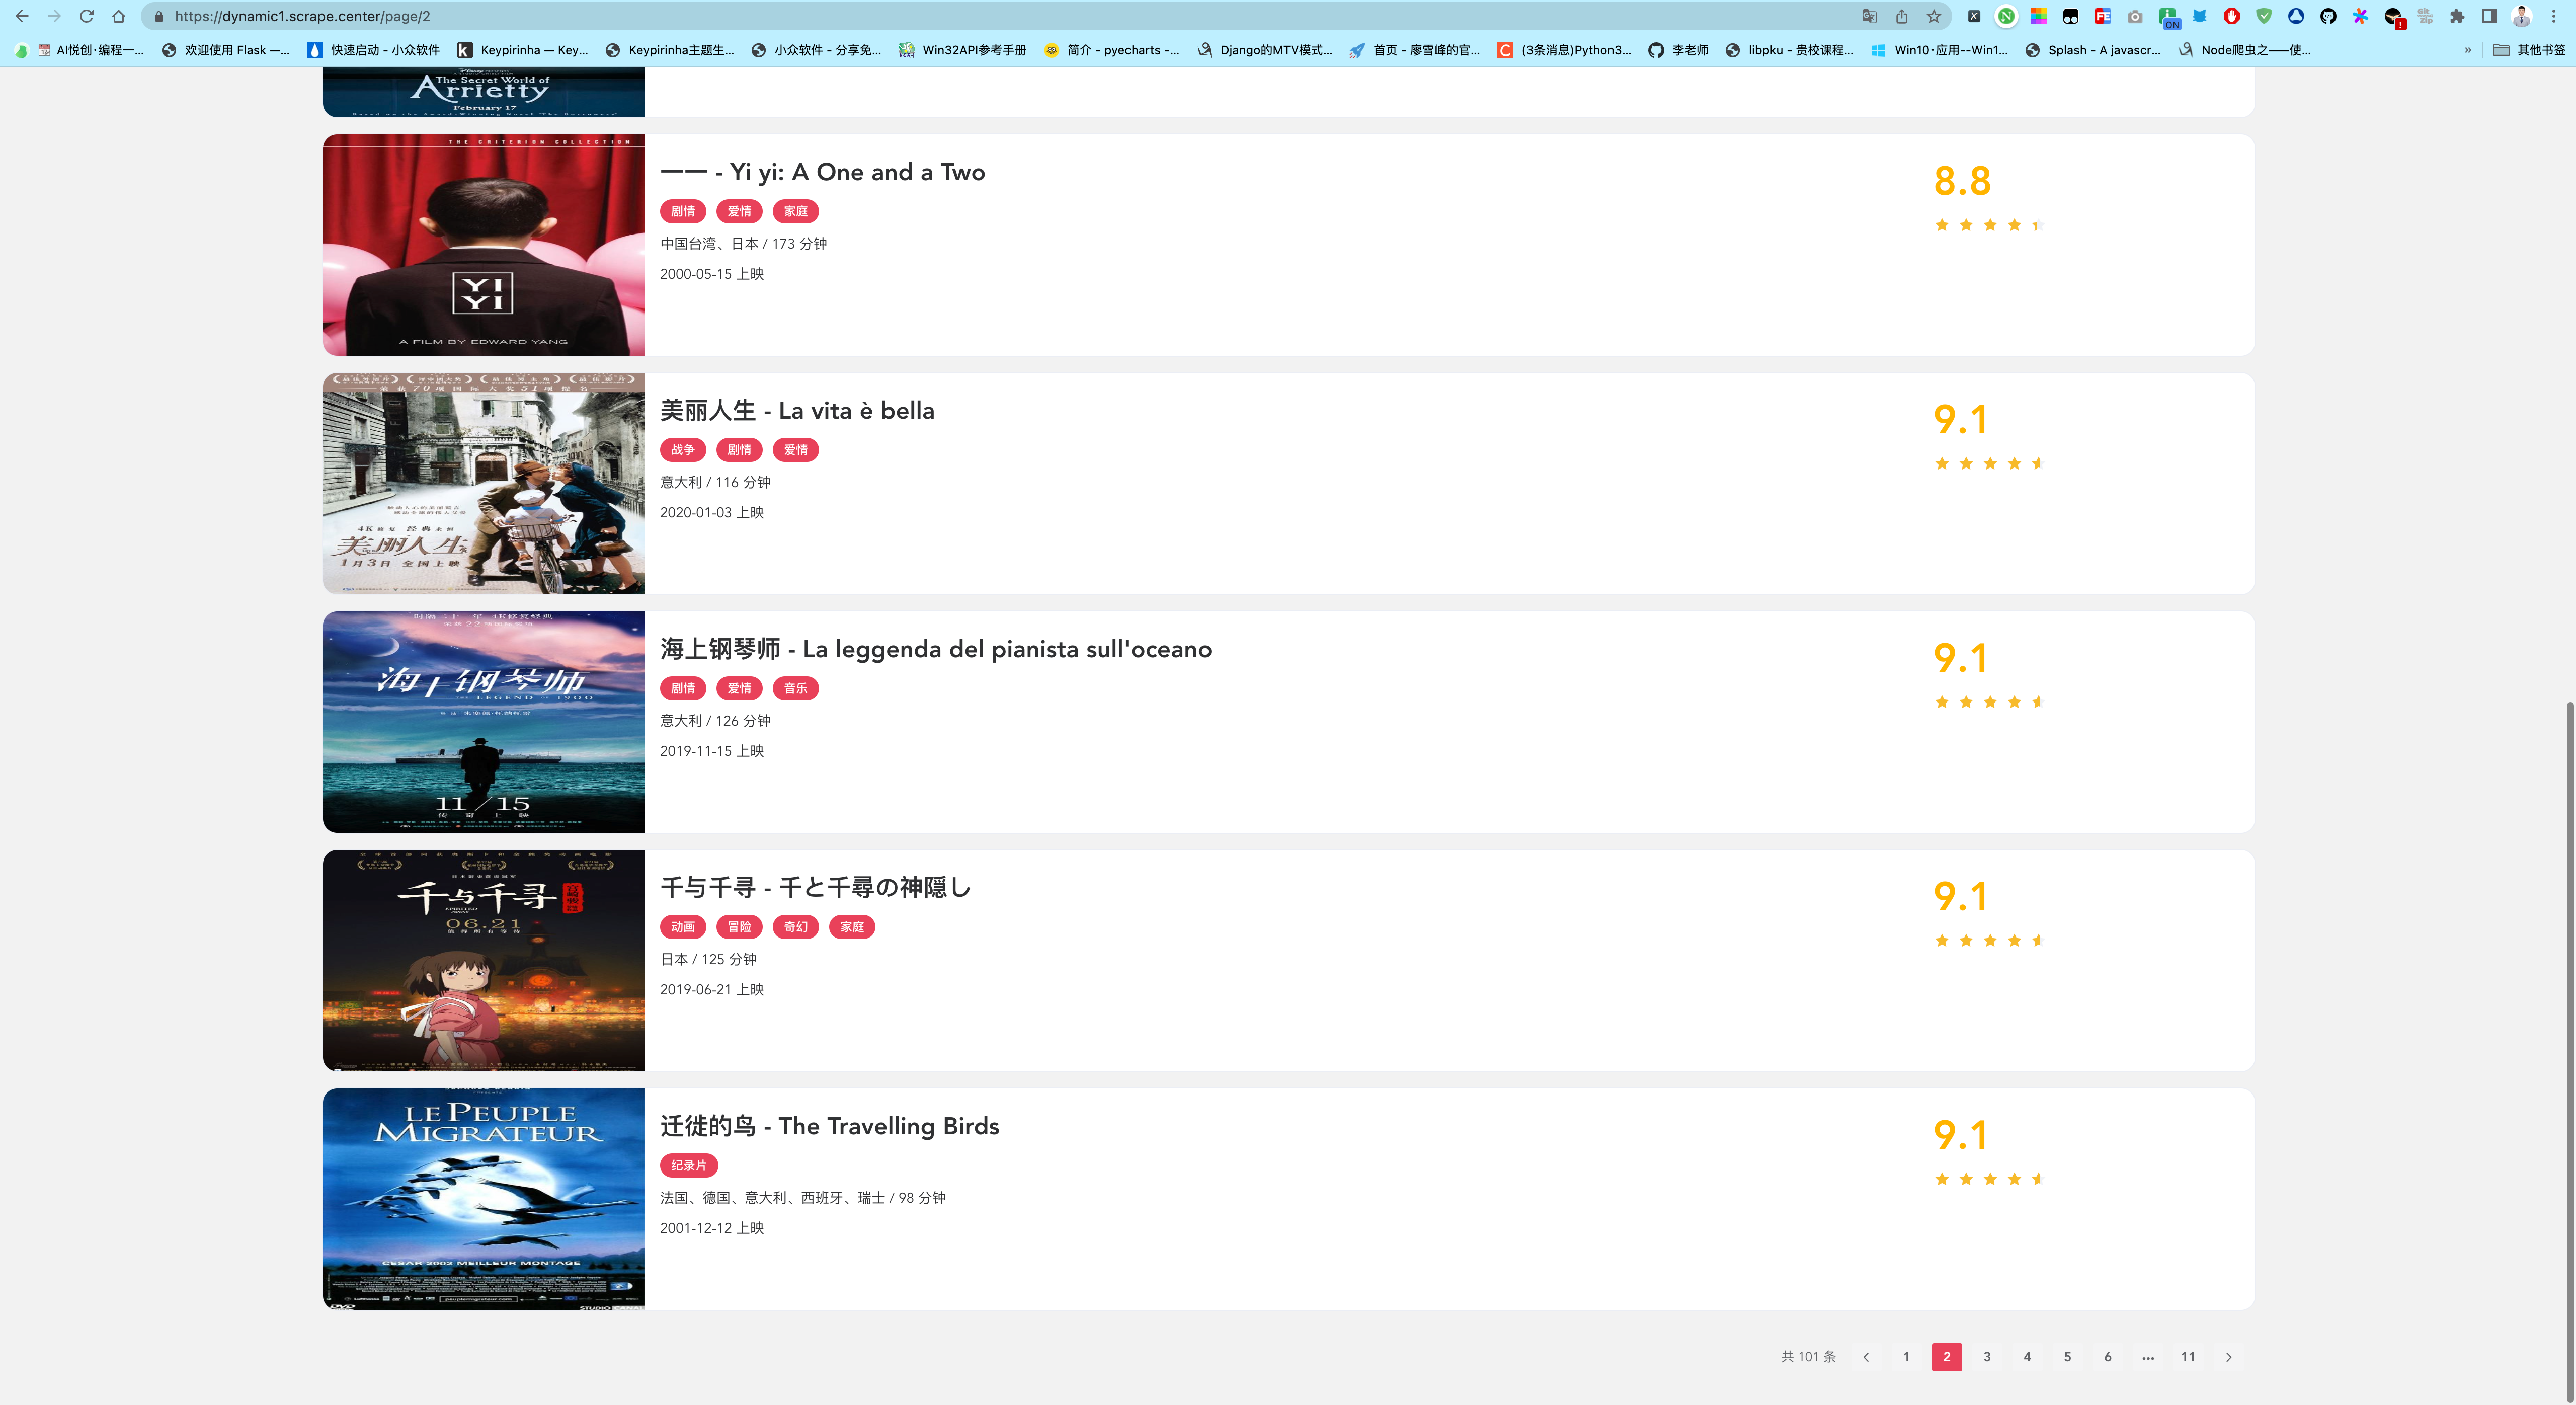The image size is (2576, 1405).
Task: Open the Chrome three-dot menu
Action: coord(2554,16)
